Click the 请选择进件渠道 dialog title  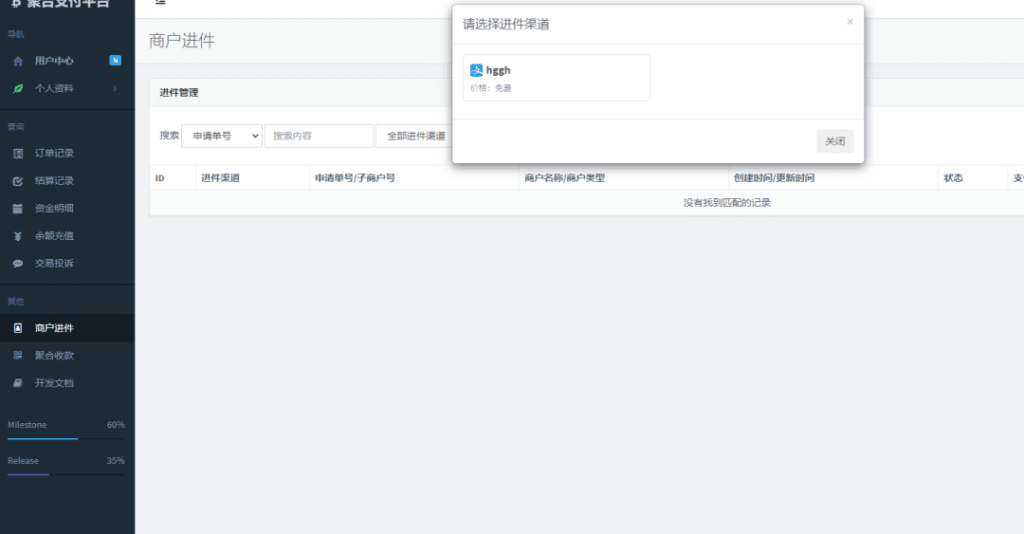pos(506,24)
